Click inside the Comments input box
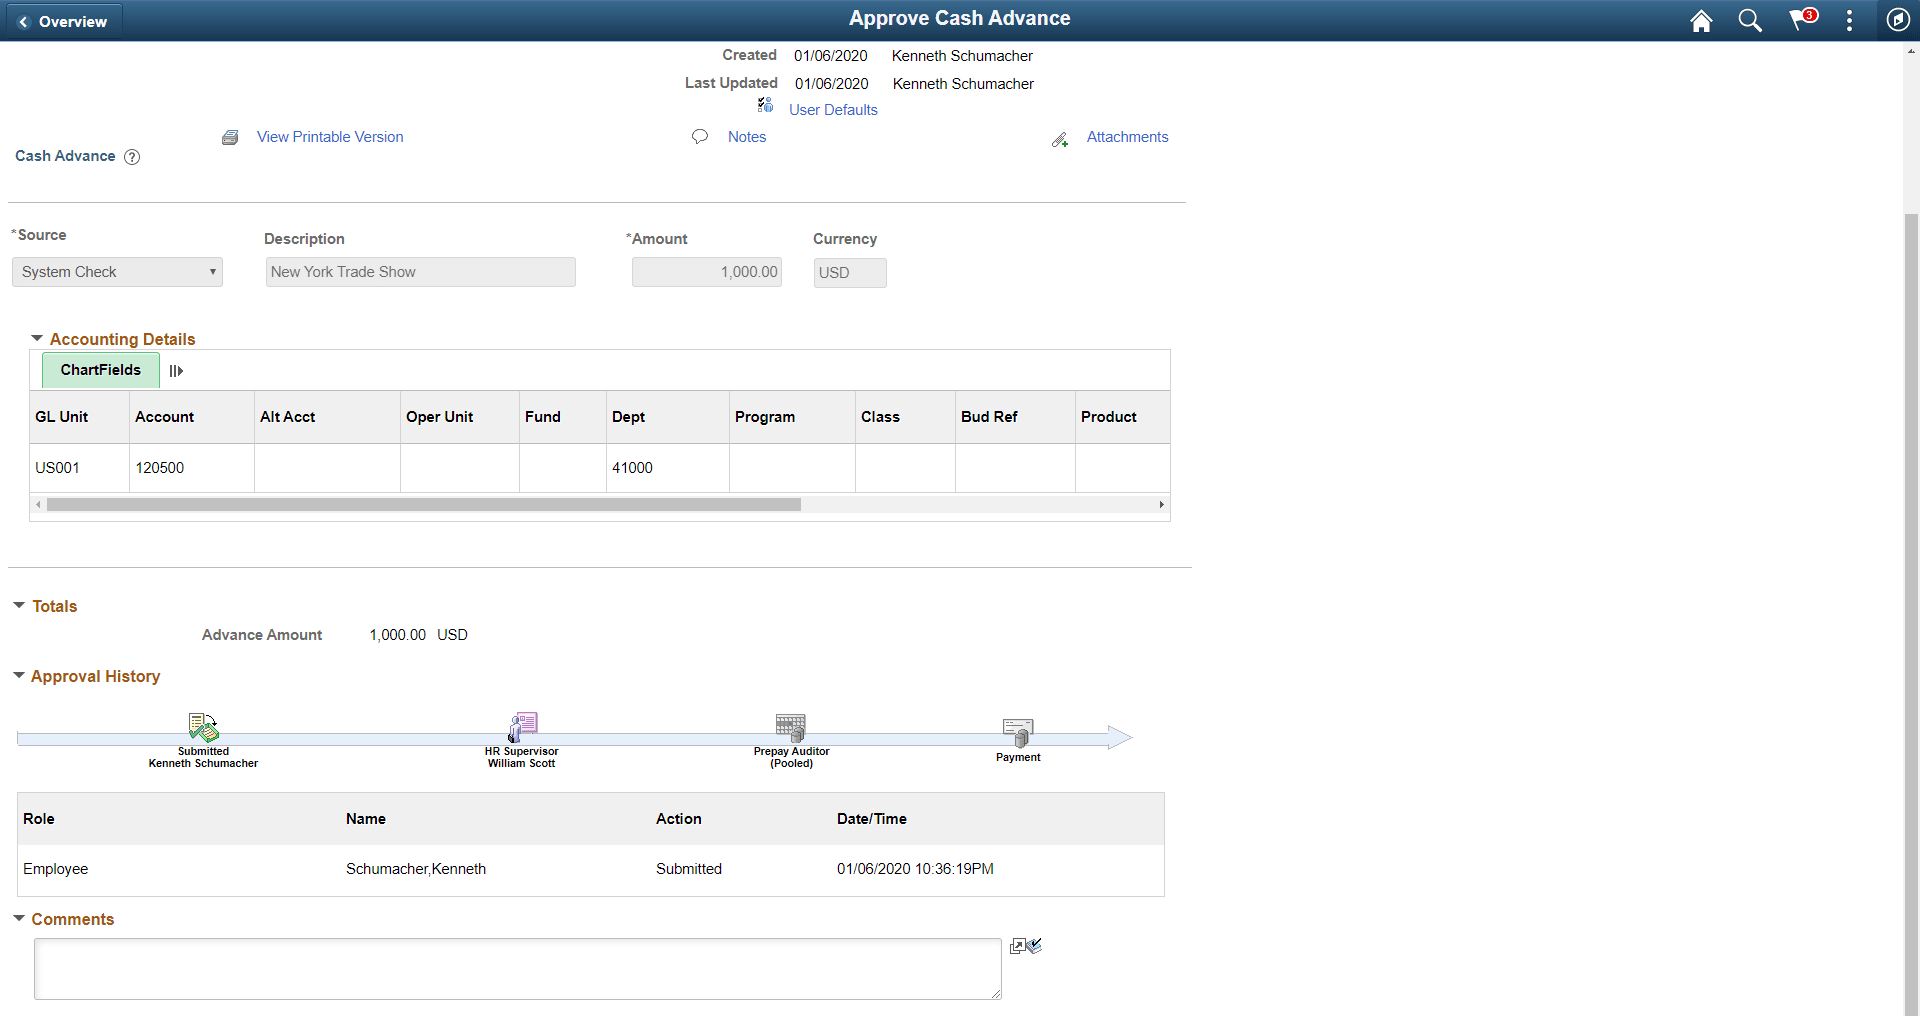1920x1016 pixels. [516, 968]
